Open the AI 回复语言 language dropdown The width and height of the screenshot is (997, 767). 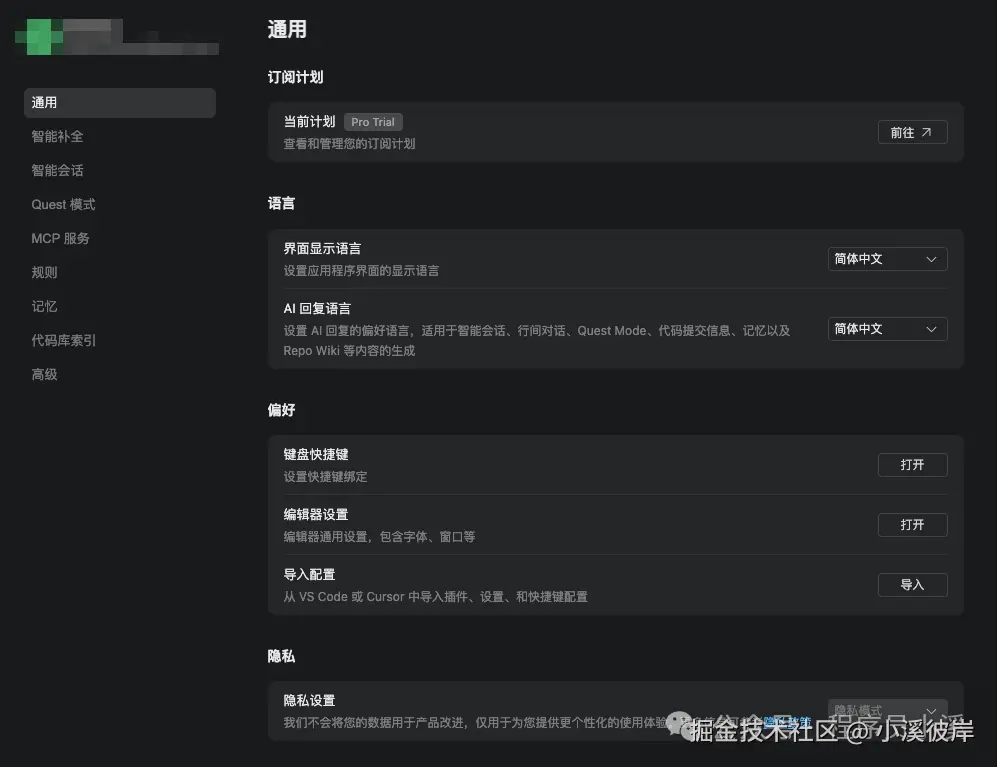pos(886,328)
